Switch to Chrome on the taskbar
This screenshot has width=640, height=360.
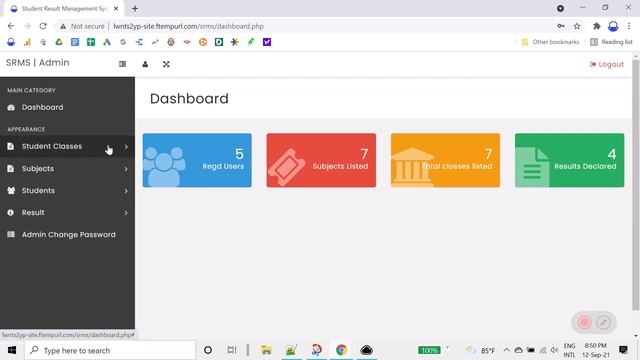(x=341, y=350)
